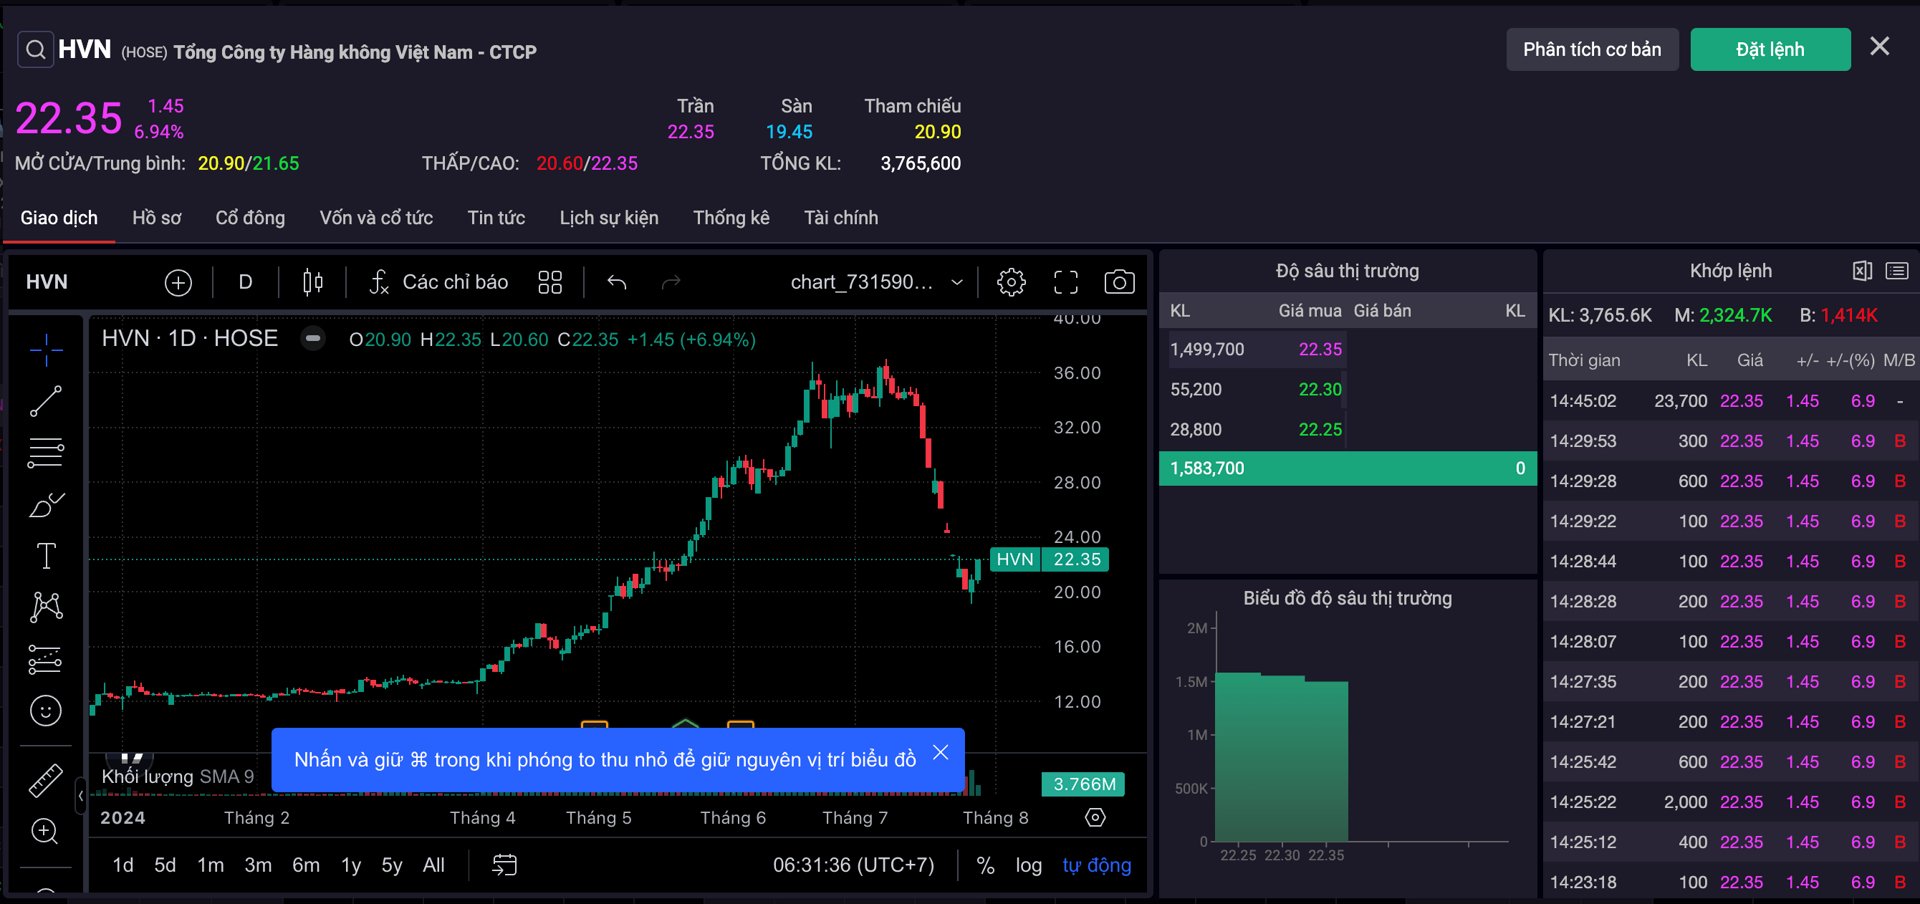Undo the last chart action
Viewport: 1920px width, 904px height.
pyautogui.click(x=617, y=283)
